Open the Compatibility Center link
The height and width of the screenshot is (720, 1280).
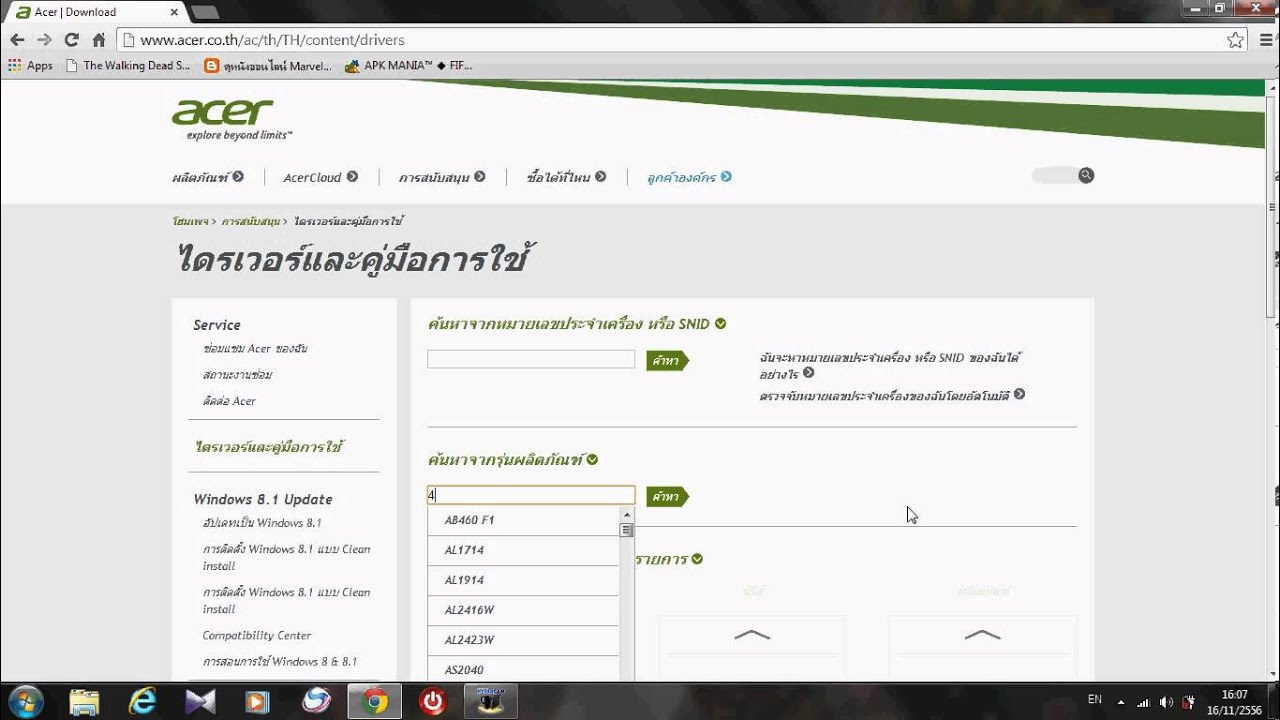point(257,635)
